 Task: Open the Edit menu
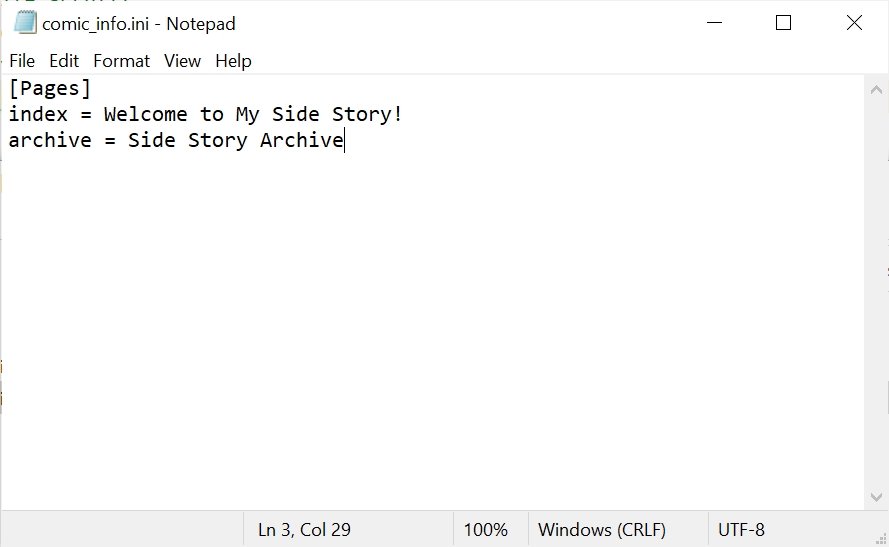pos(64,61)
